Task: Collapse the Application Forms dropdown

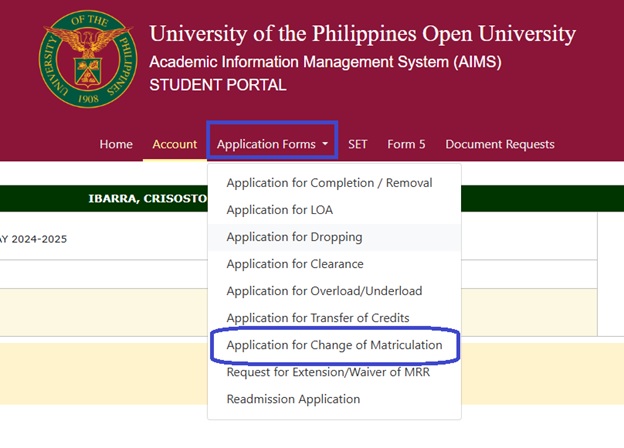Action: tap(273, 144)
